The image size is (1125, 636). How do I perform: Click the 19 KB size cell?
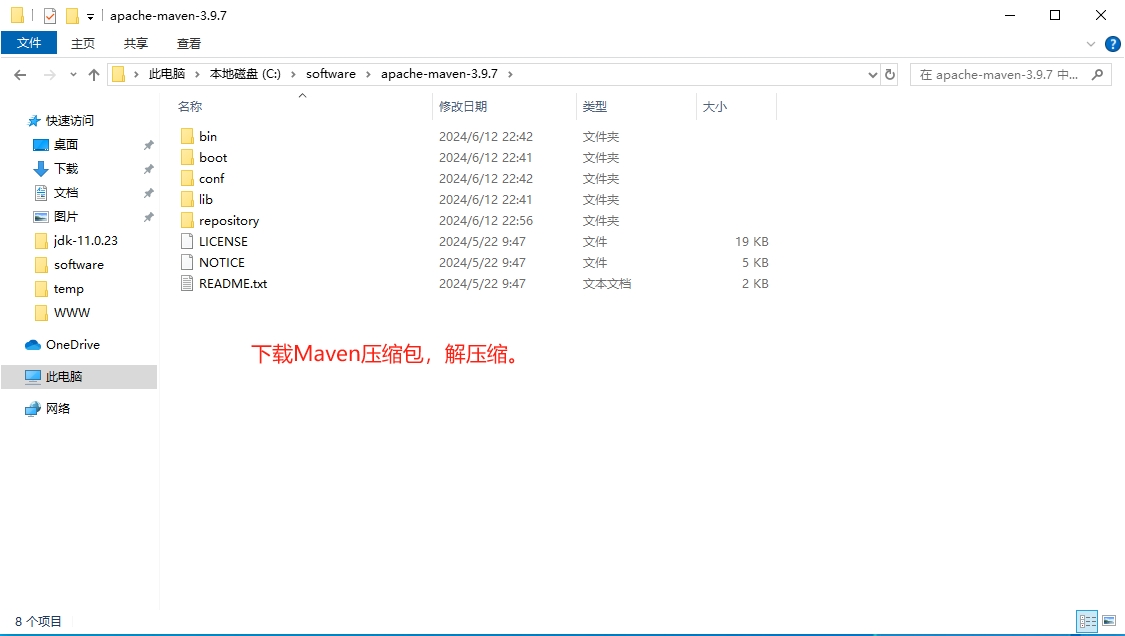751,241
